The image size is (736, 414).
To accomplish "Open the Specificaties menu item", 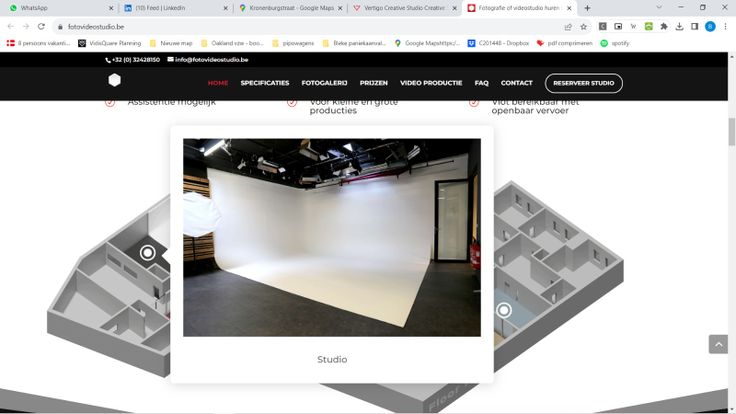I will coord(265,83).
